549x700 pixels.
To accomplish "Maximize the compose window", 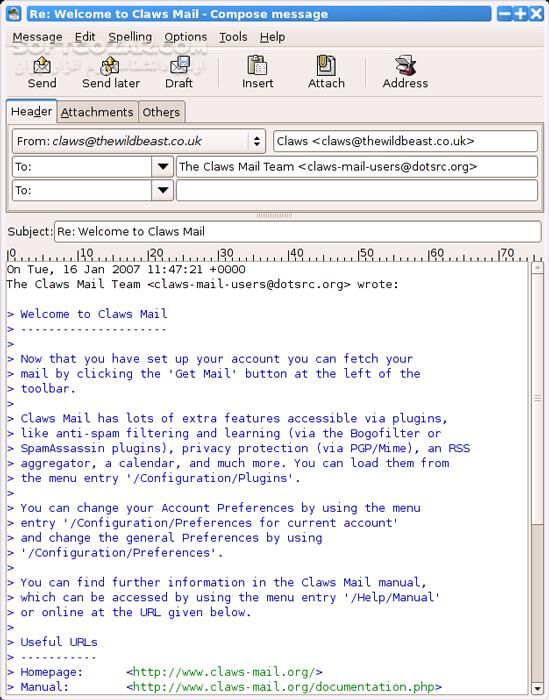I will tap(520, 13).
